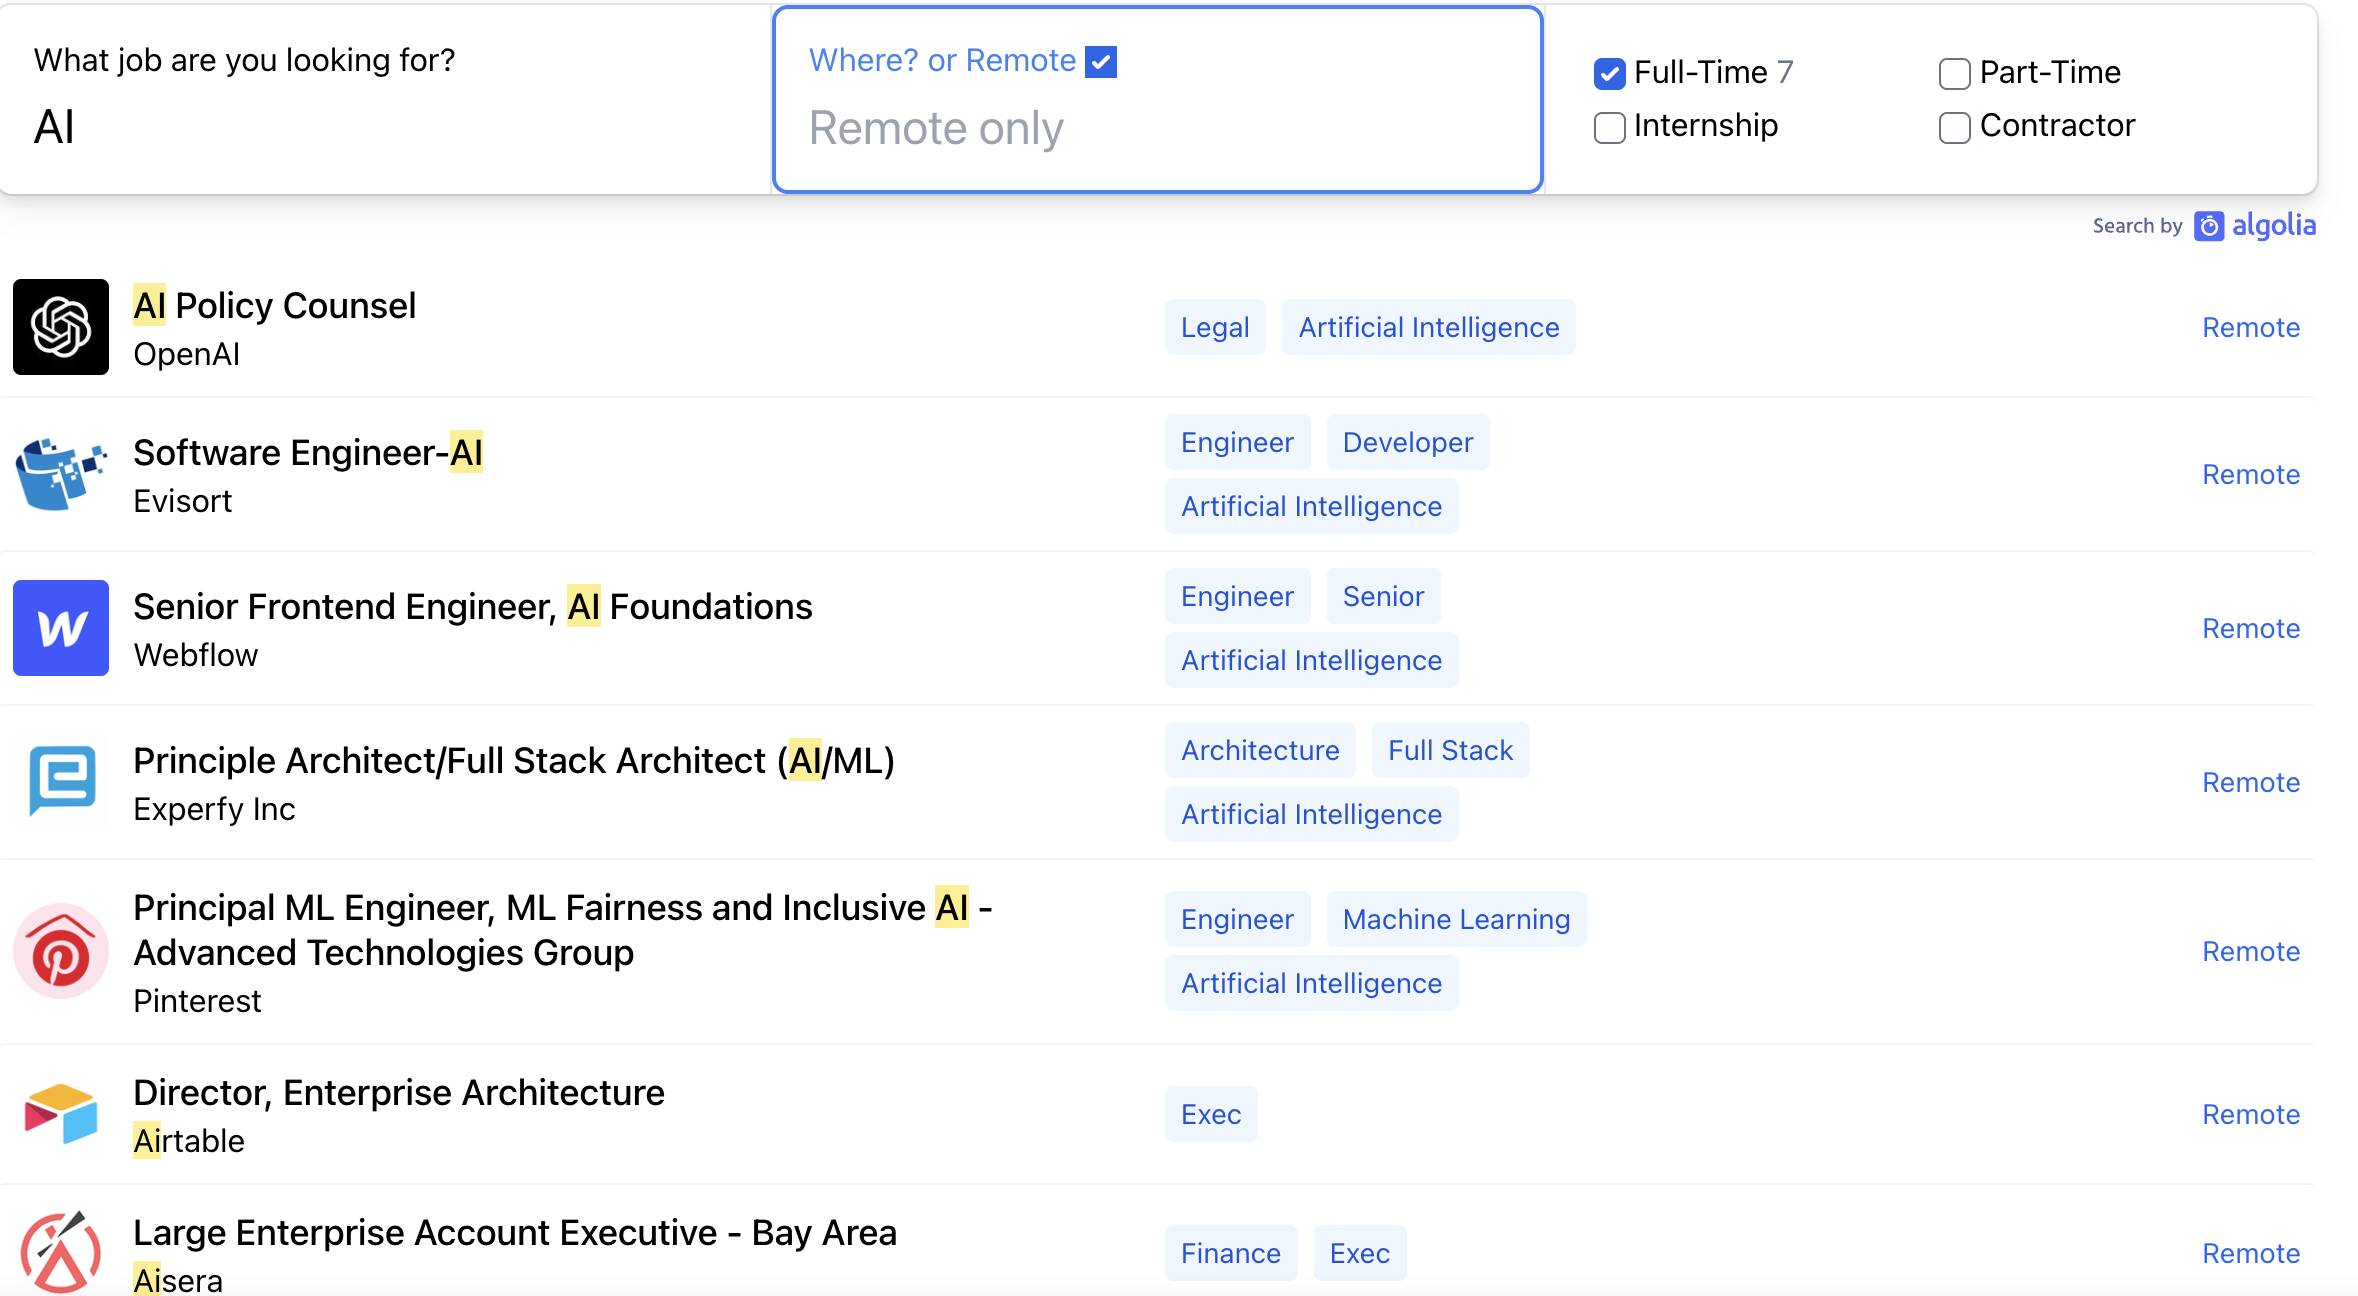Screen dimensions: 2358x1296
Task: Click Remote label on Webflow row
Action: point(2251,628)
